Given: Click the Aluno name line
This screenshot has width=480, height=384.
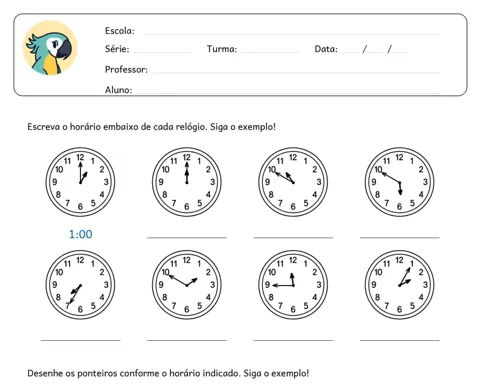Looking at the screenshot, I should coord(288,92).
